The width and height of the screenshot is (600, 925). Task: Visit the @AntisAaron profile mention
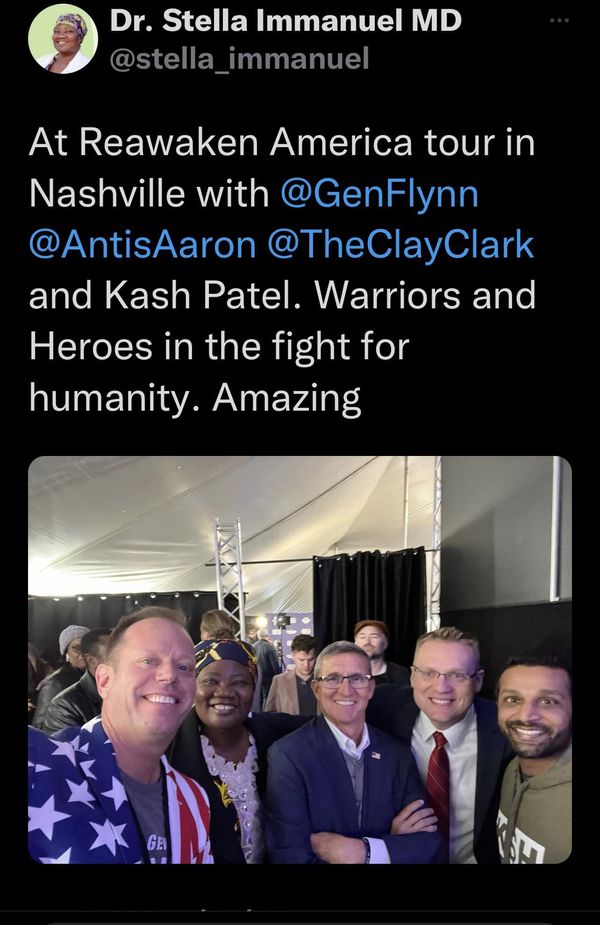tap(142, 244)
